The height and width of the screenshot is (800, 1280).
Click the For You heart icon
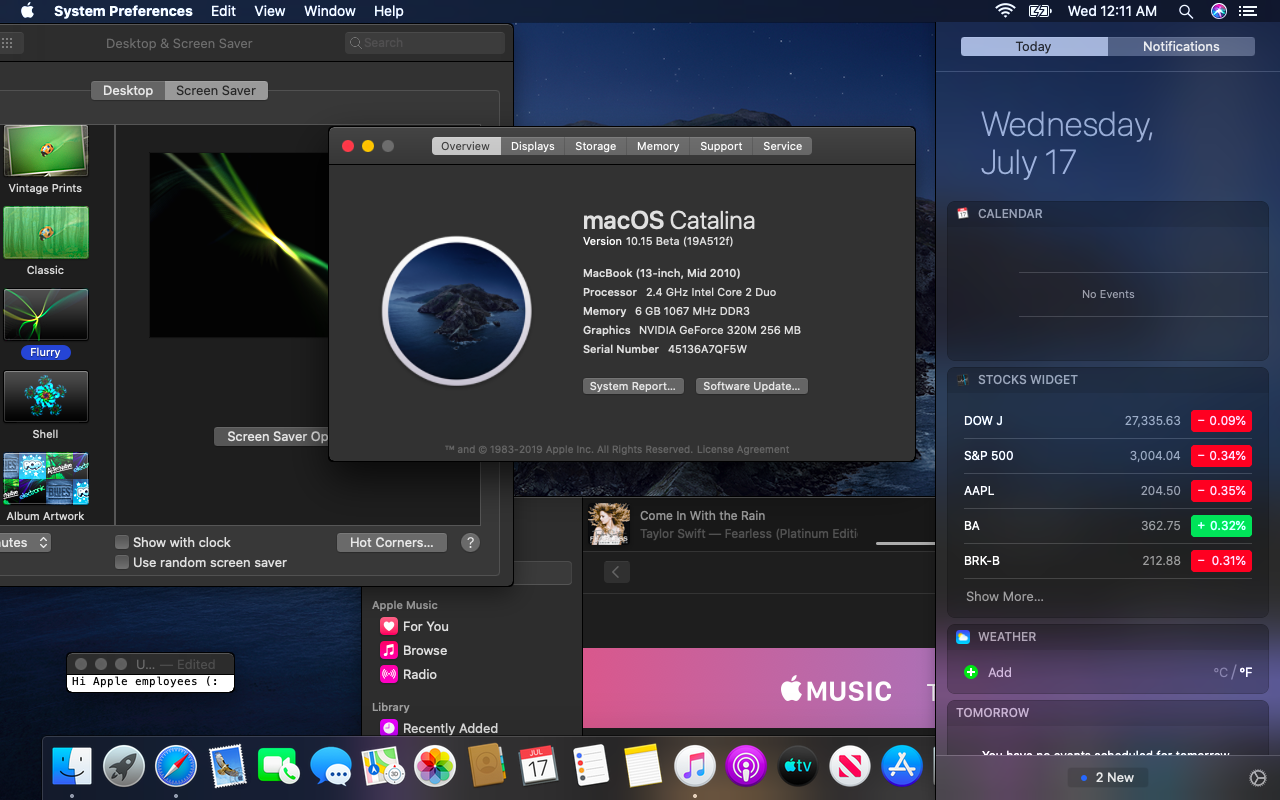click(x=389, y=626)
